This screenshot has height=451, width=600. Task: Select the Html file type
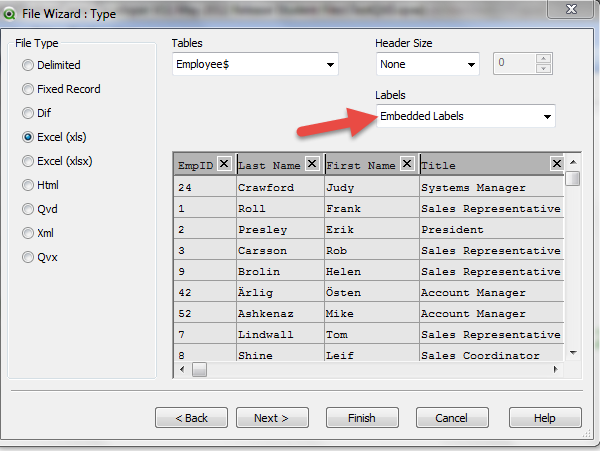[x=40, y=185]
